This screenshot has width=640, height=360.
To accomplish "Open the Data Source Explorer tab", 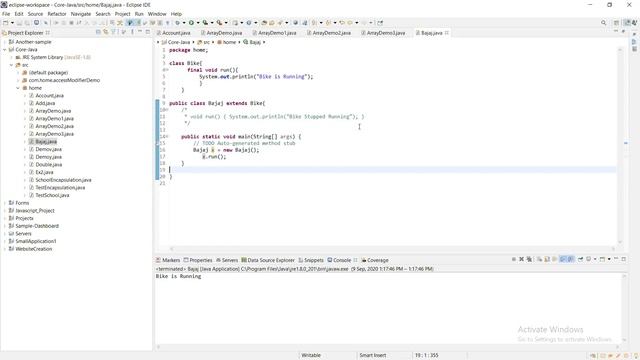I will point(268,260).
